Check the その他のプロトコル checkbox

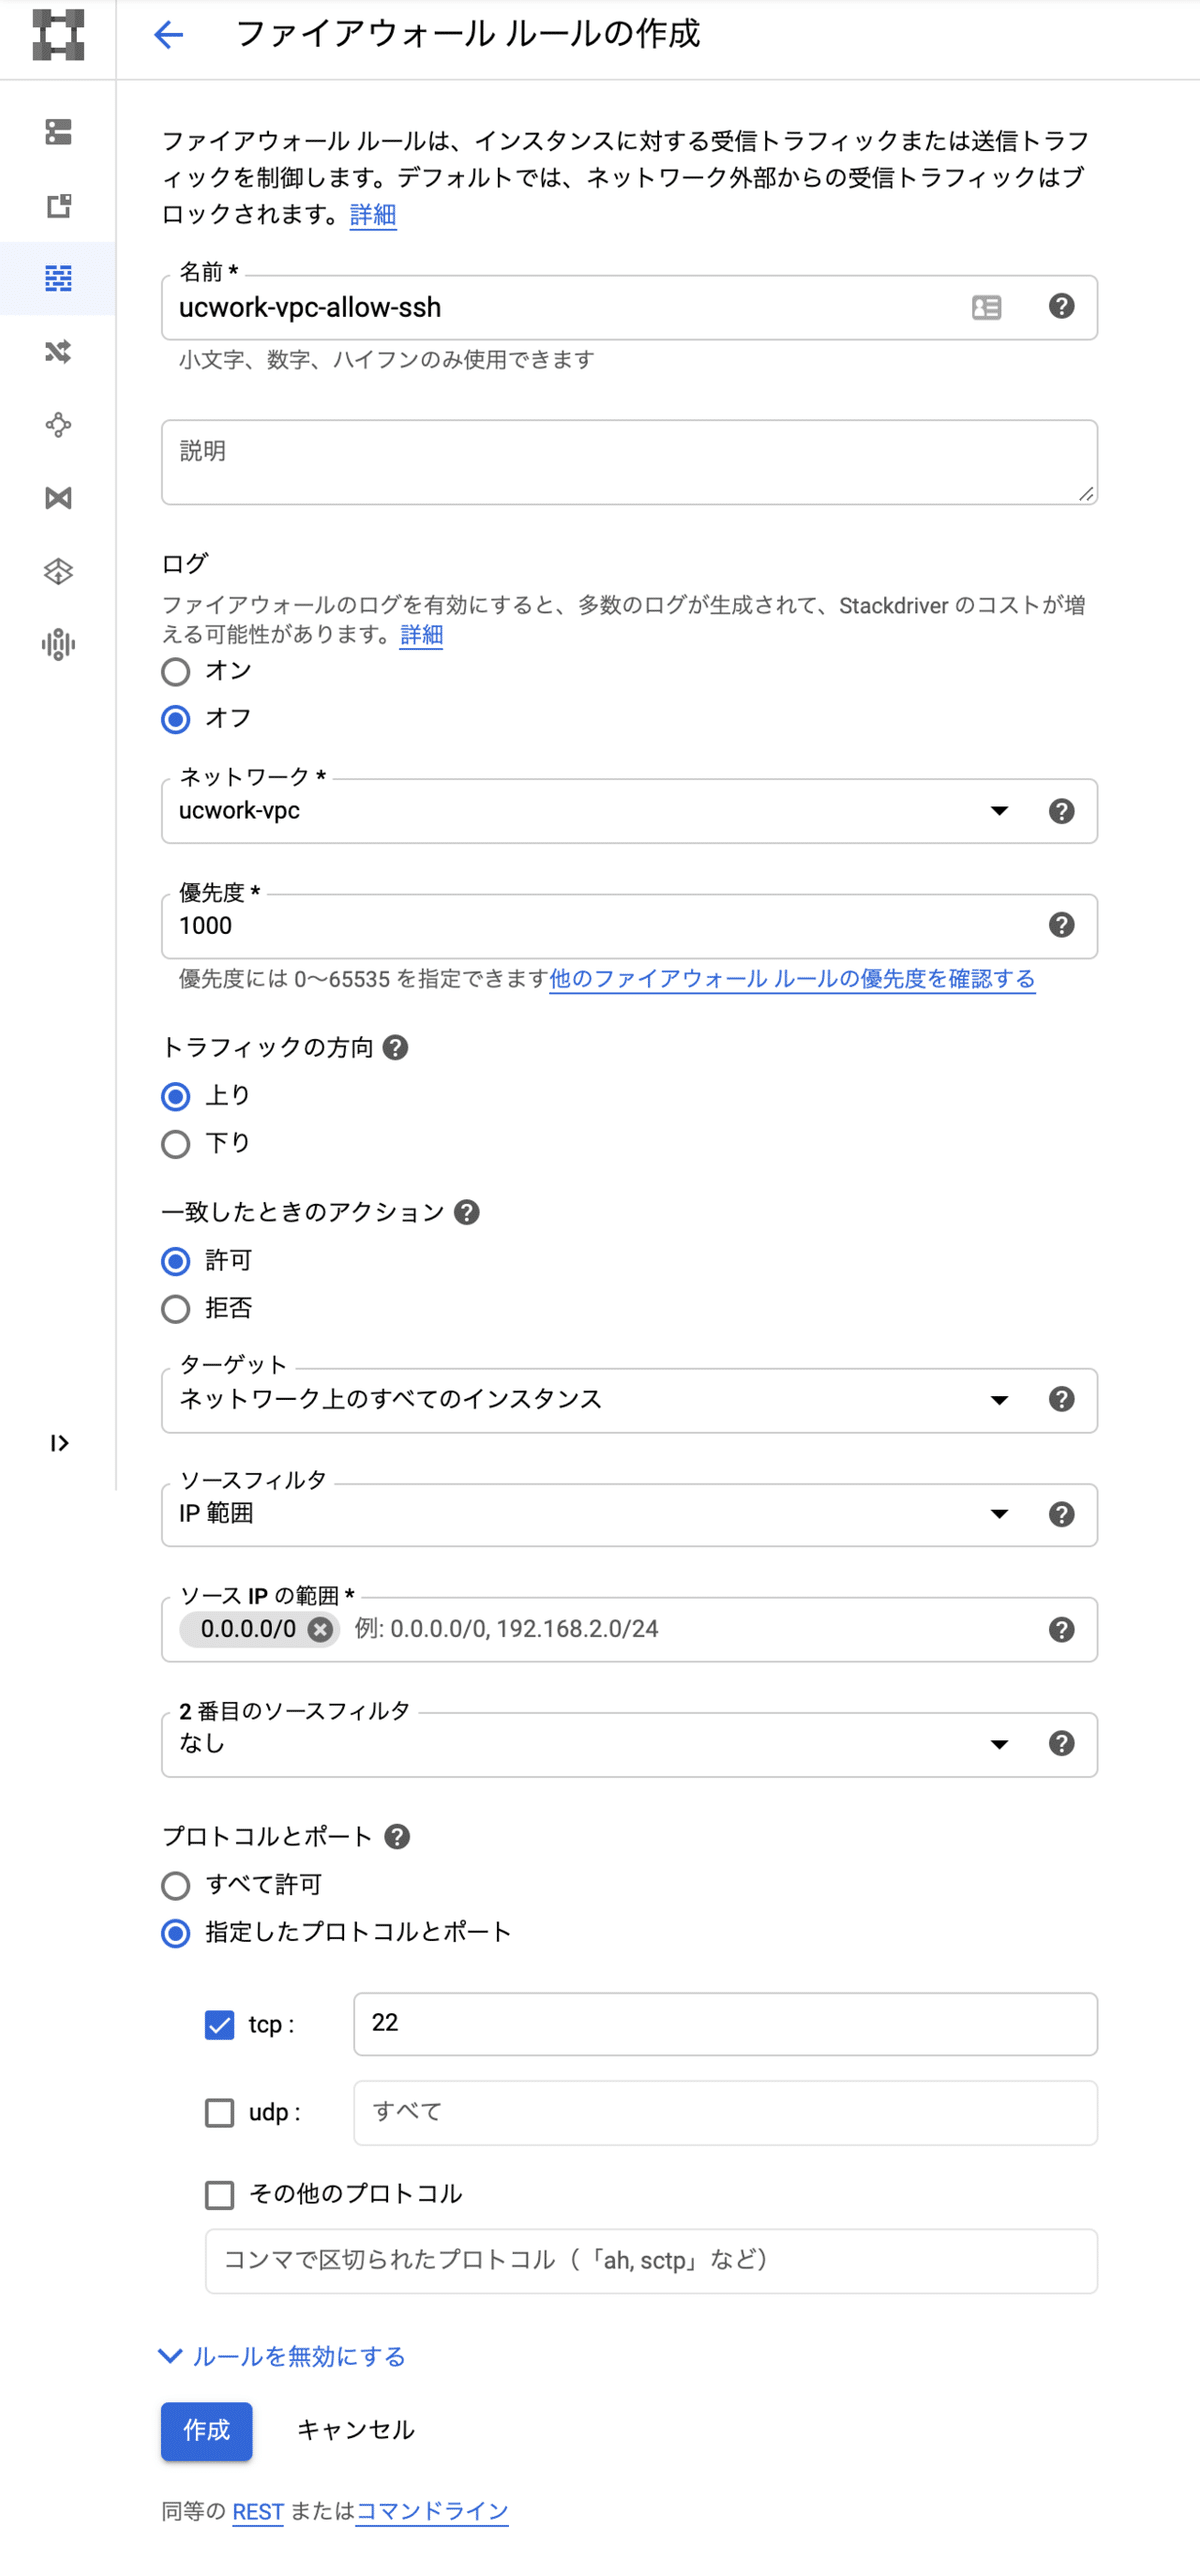coord(220,2195)
